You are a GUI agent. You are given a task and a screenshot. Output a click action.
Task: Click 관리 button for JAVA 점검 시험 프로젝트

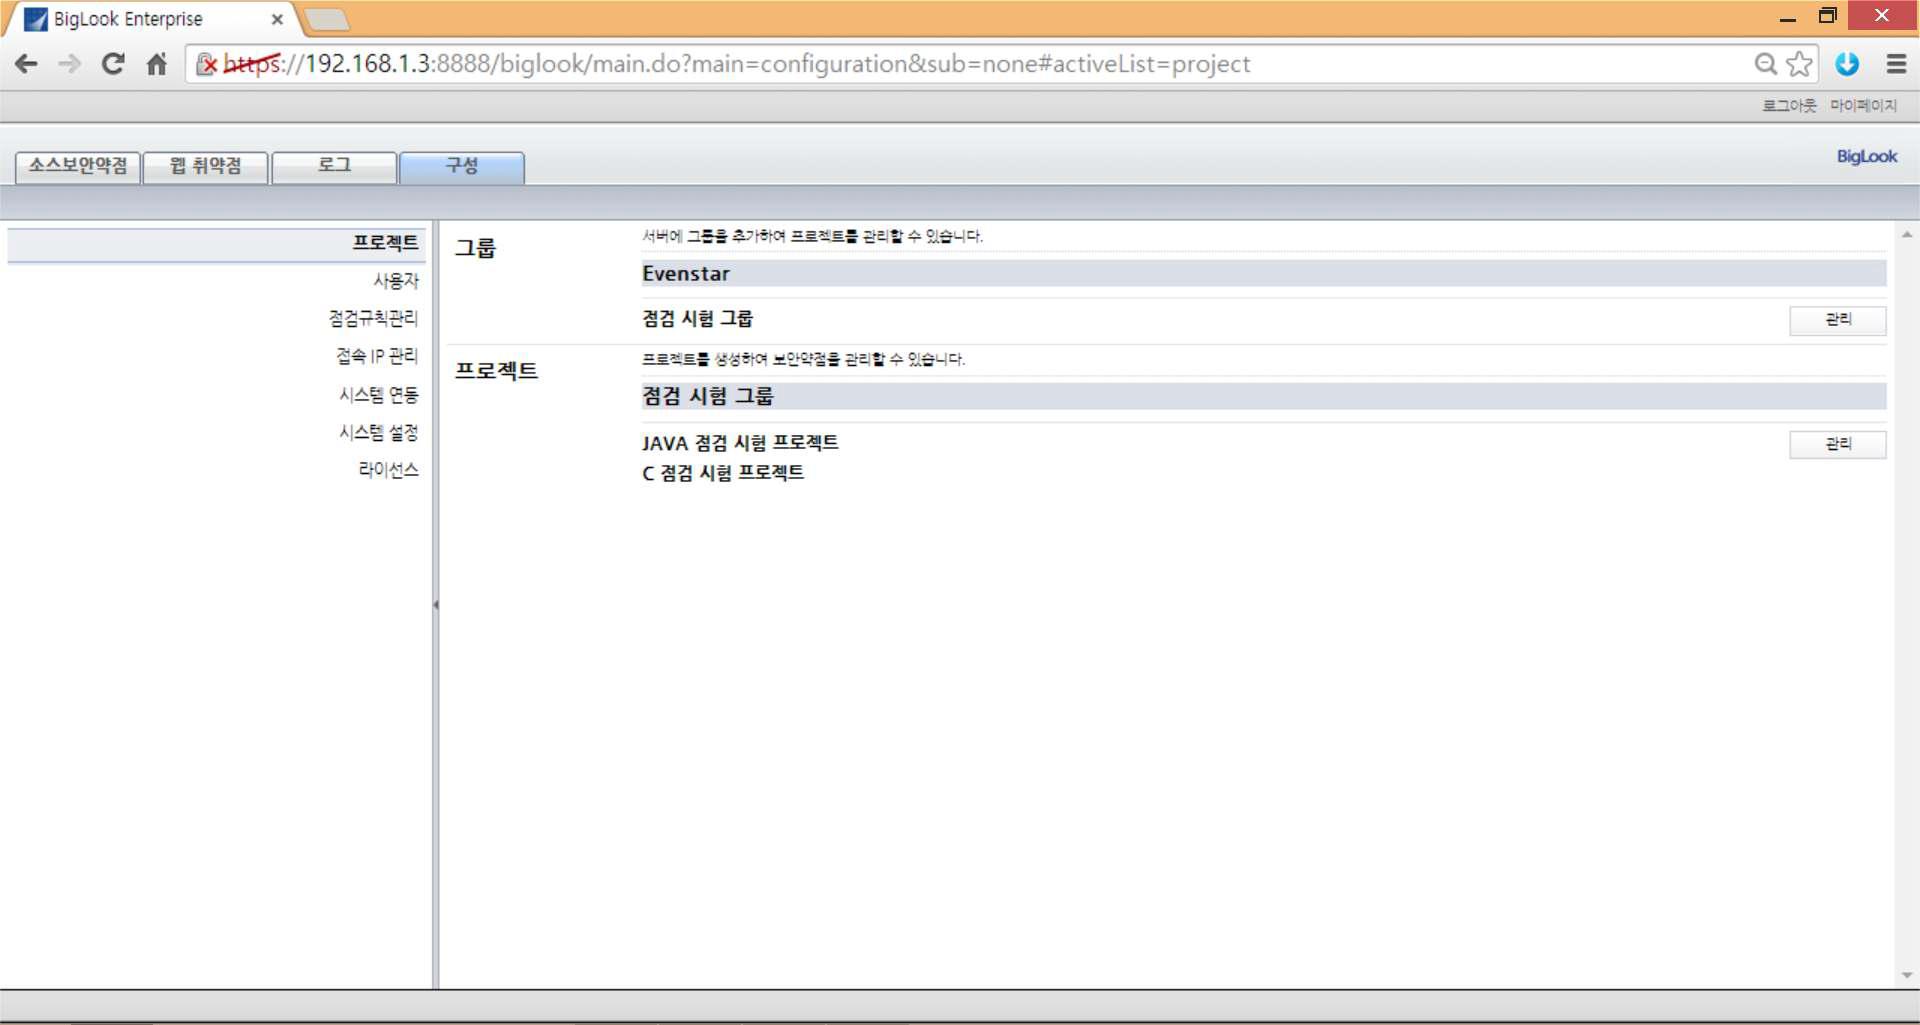coord(1838,444)
